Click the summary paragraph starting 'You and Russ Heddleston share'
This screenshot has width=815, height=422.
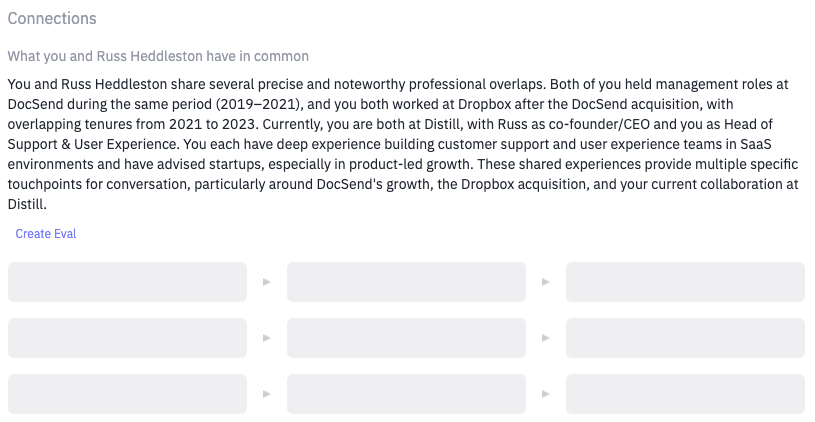[x=403, y=144]
